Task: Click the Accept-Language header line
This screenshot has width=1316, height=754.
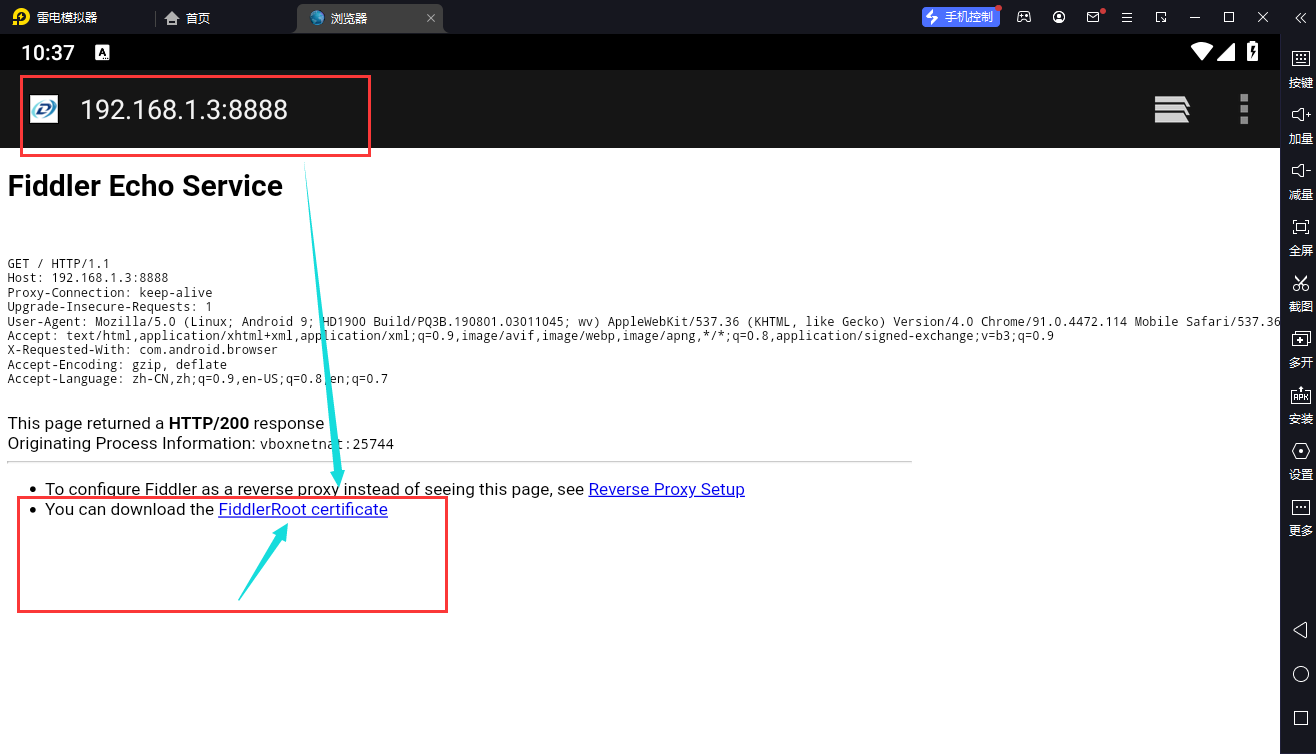Action: 197,379
